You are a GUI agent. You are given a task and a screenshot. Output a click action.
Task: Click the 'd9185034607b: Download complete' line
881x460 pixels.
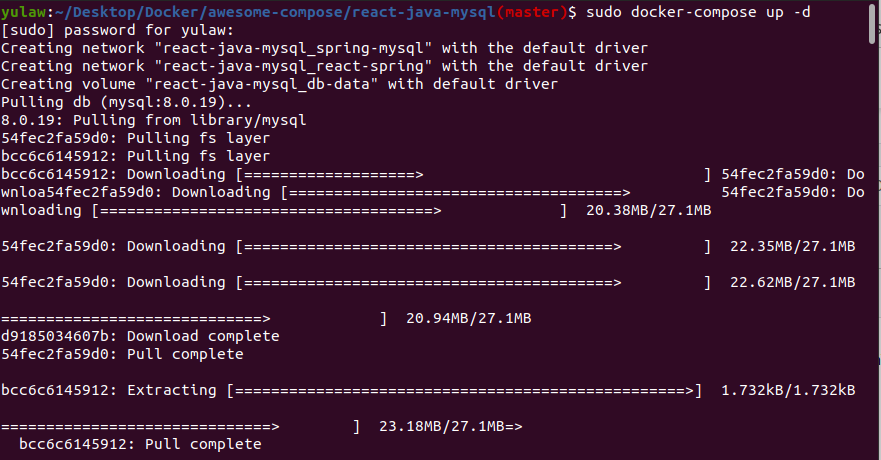tap(140, 336)
